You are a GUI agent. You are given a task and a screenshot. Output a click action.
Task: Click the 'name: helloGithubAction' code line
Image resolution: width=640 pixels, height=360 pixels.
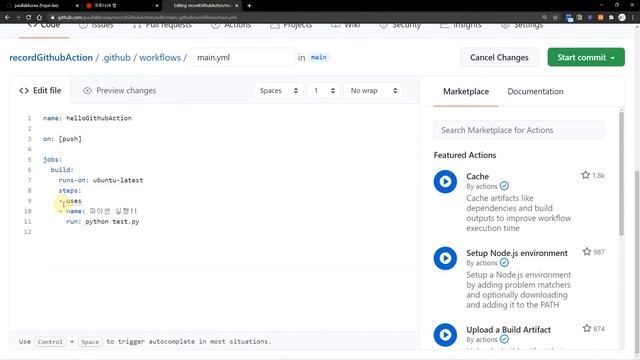(x=87, y=118)
